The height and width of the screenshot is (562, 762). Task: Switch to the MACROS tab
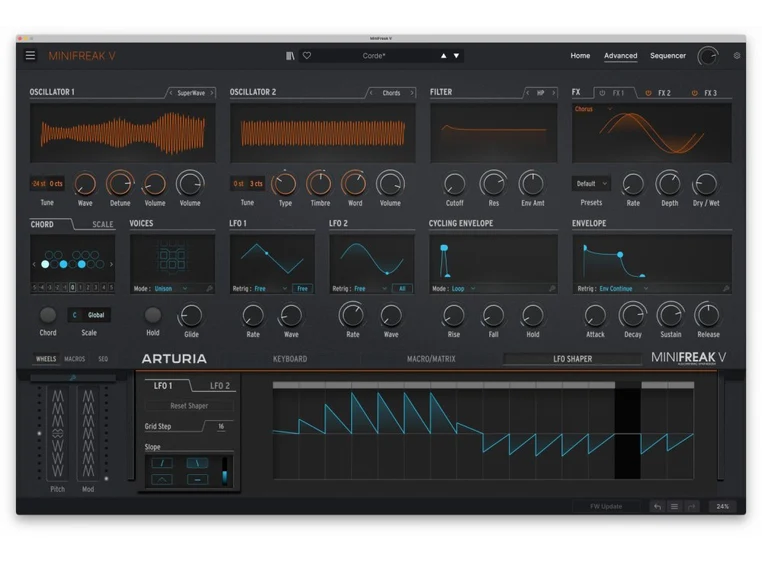[74, 359]
